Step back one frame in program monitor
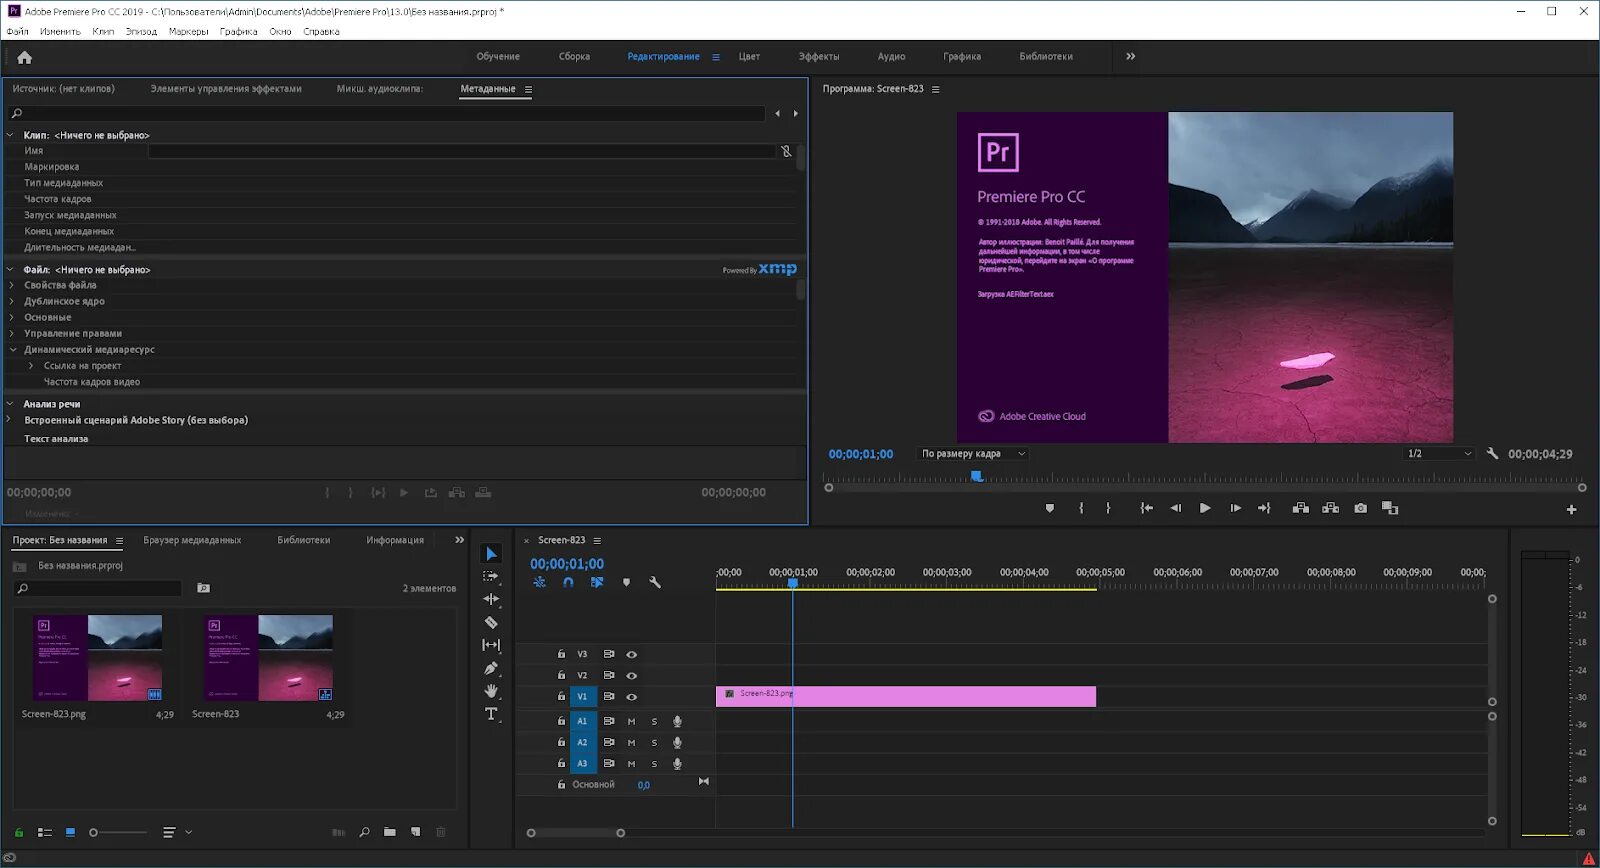Image resolution: width=1600 pixels, height=868 pixels. coord(1176,508)
